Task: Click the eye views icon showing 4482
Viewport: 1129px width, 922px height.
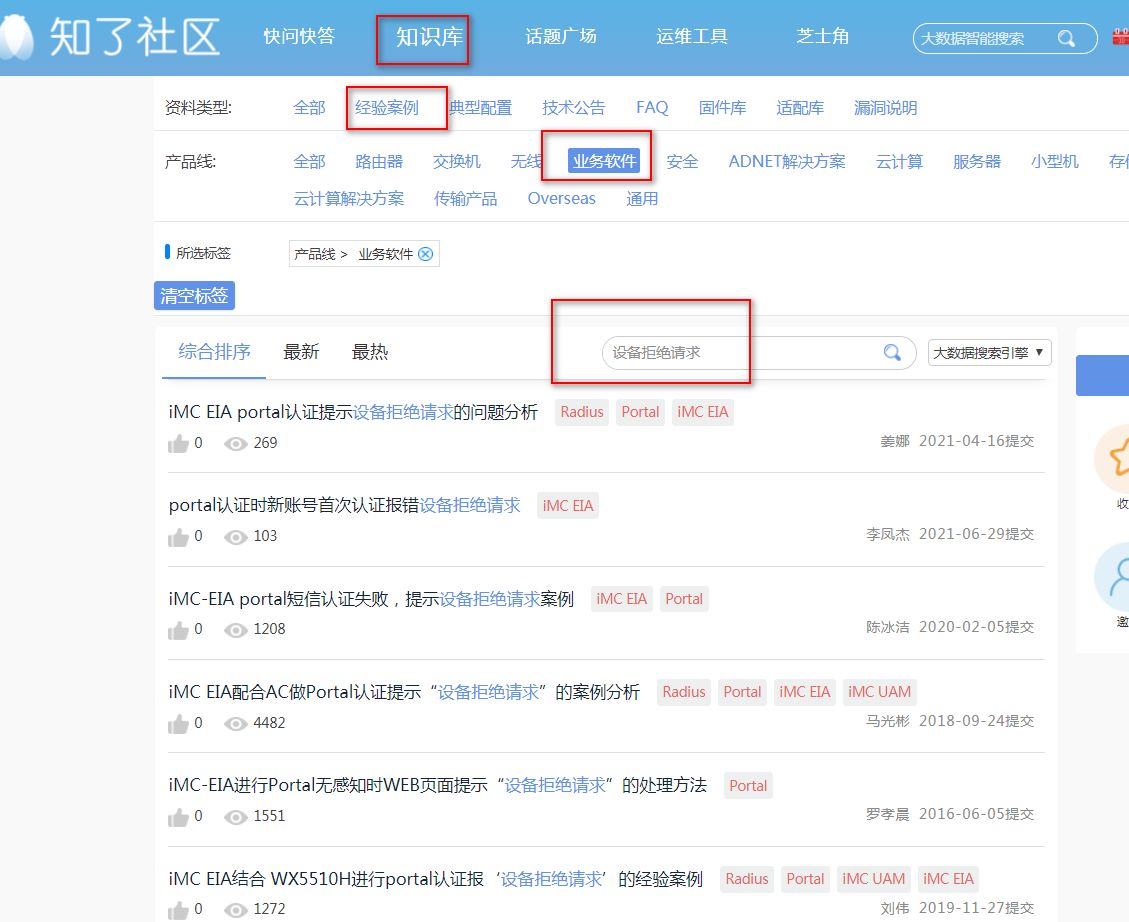Action: [x=235, y=723]
